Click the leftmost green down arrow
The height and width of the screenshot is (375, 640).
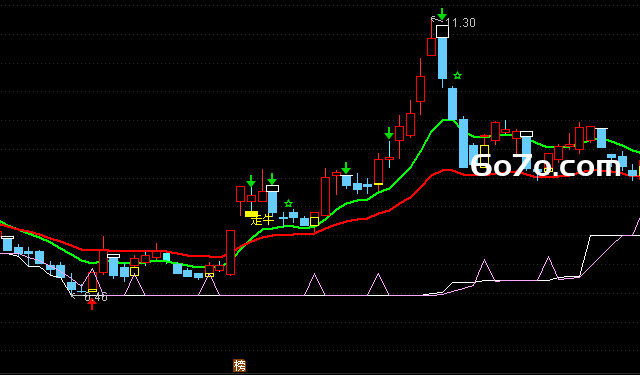point(251,181)
